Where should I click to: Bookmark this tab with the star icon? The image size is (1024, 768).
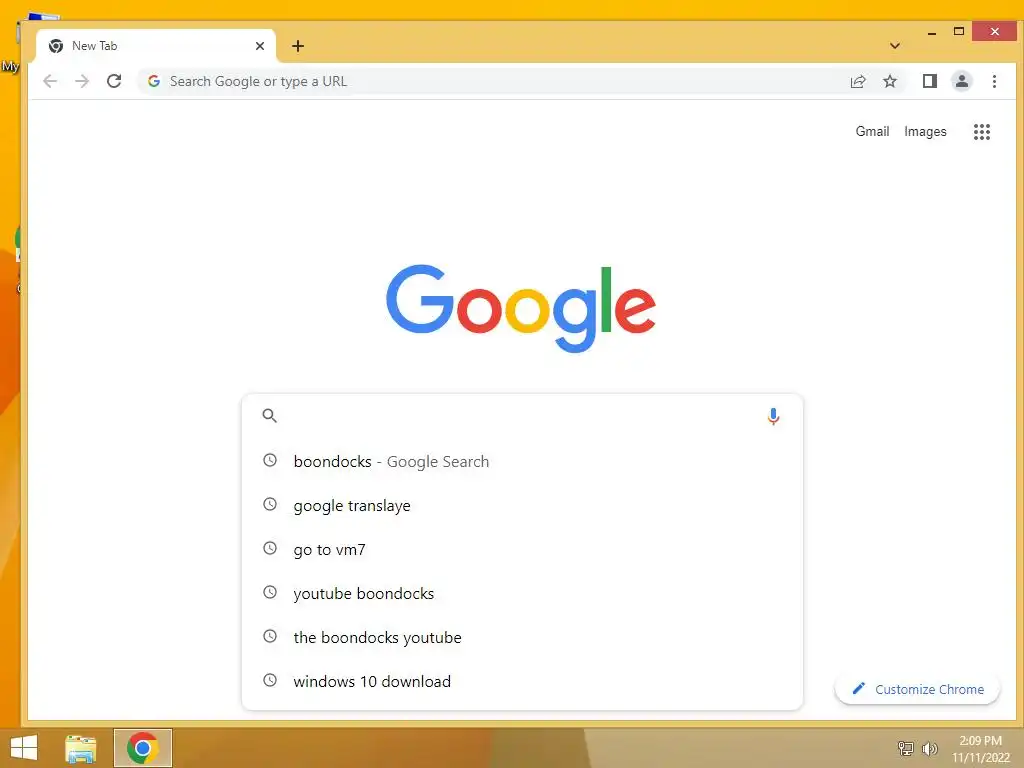(x=889, y=81)
